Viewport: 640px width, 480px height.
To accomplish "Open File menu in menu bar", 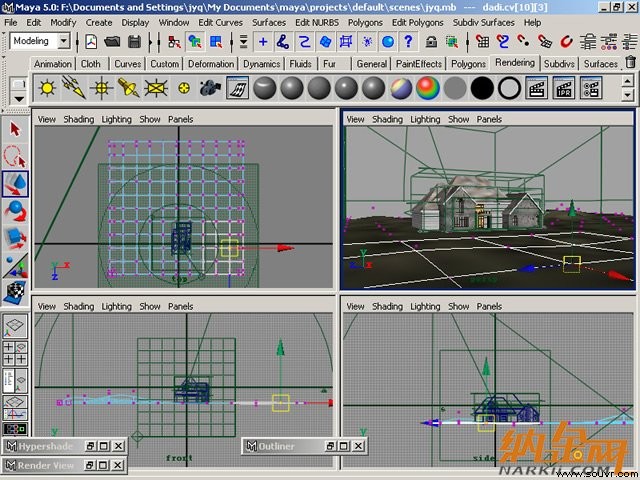I will pos(11,22).
